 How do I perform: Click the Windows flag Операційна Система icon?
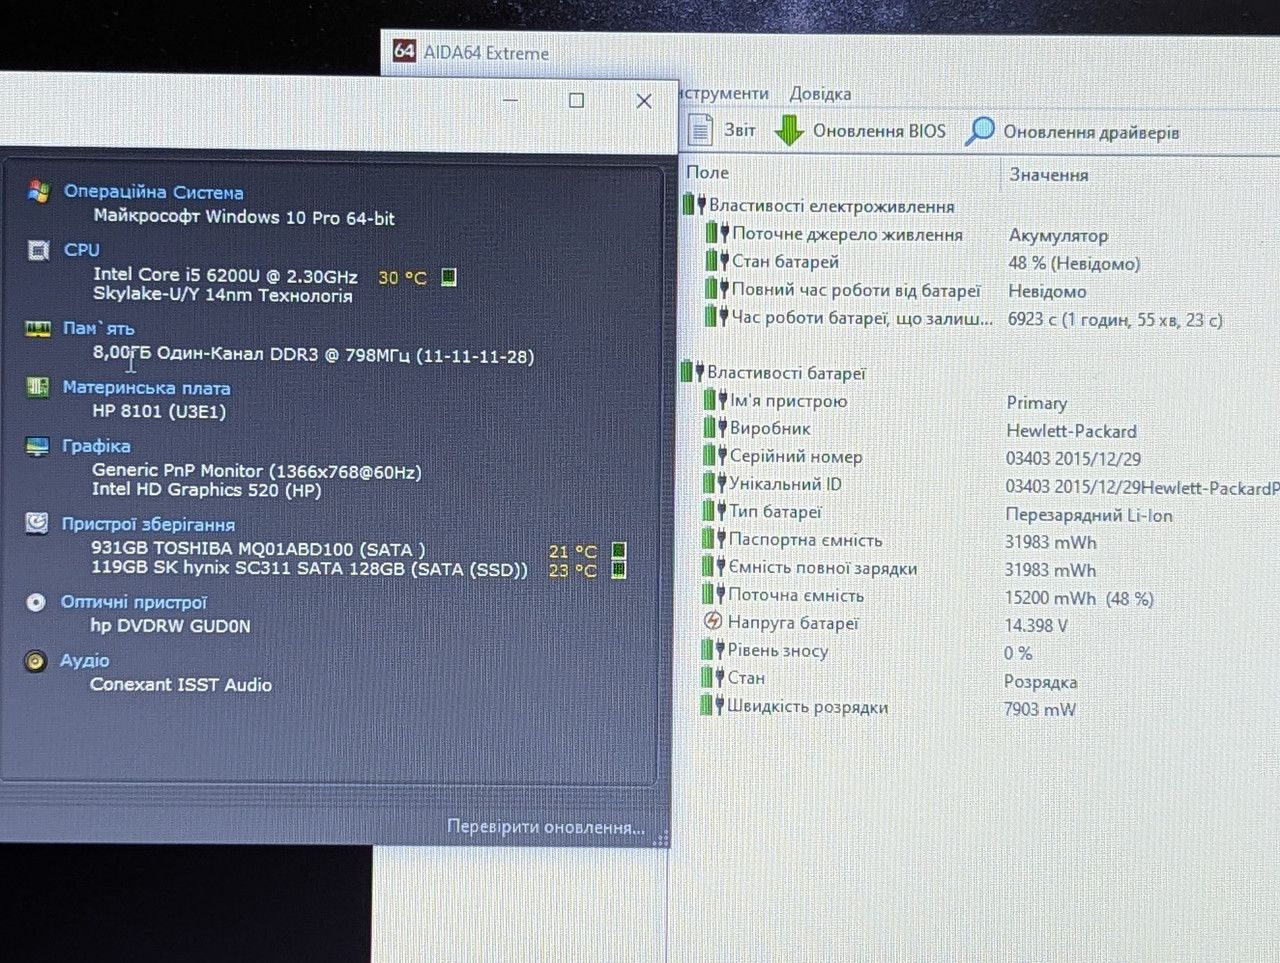(39, 191)
